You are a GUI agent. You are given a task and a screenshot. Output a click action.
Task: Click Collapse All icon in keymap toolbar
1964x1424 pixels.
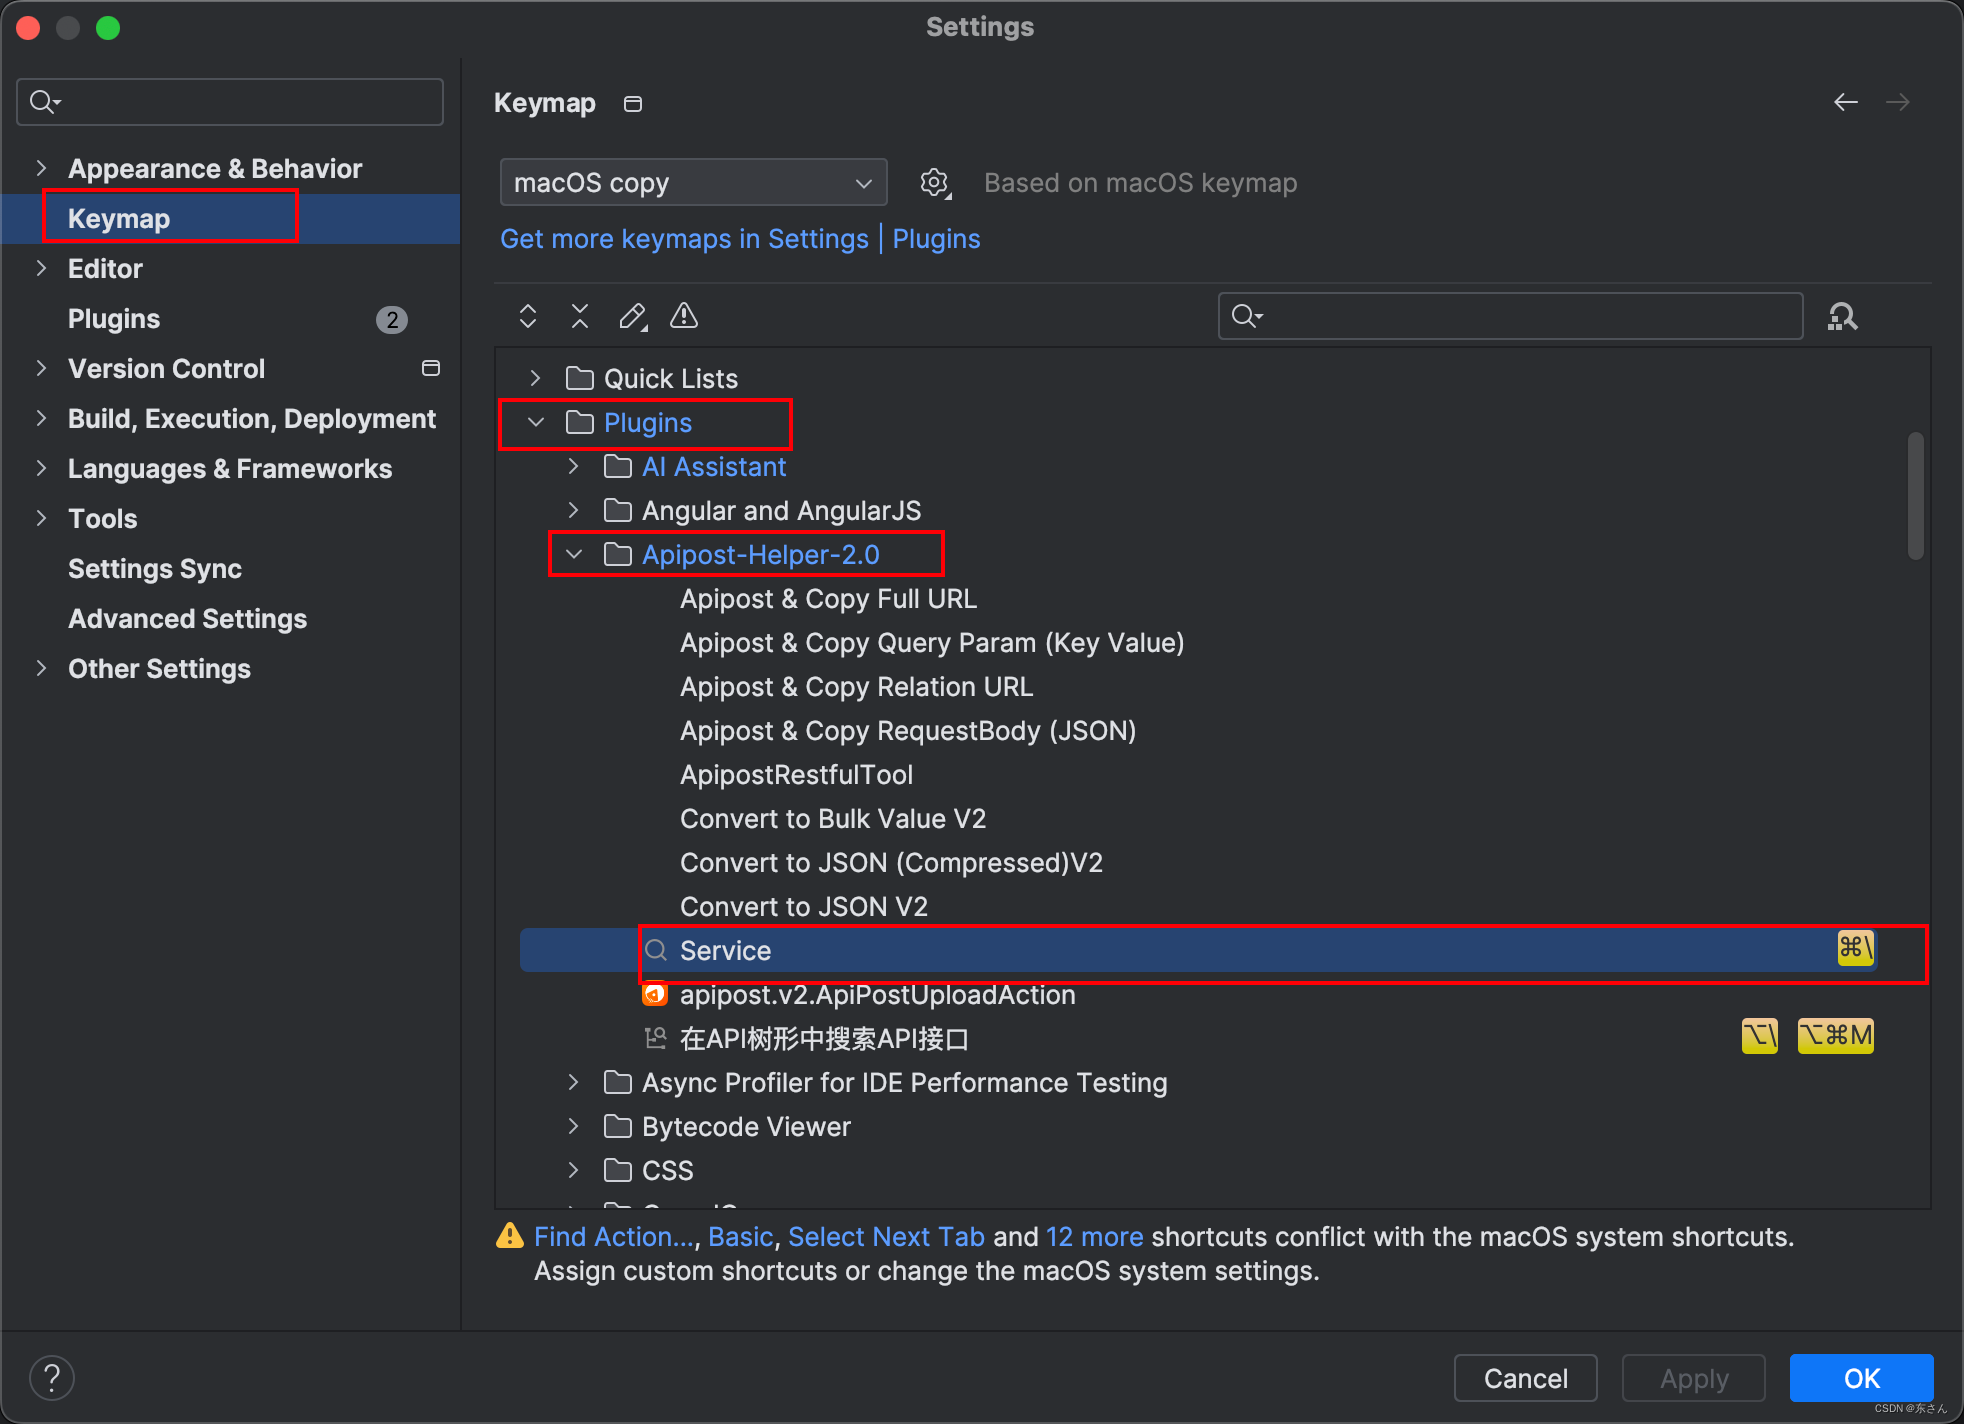tap(580, 317)
